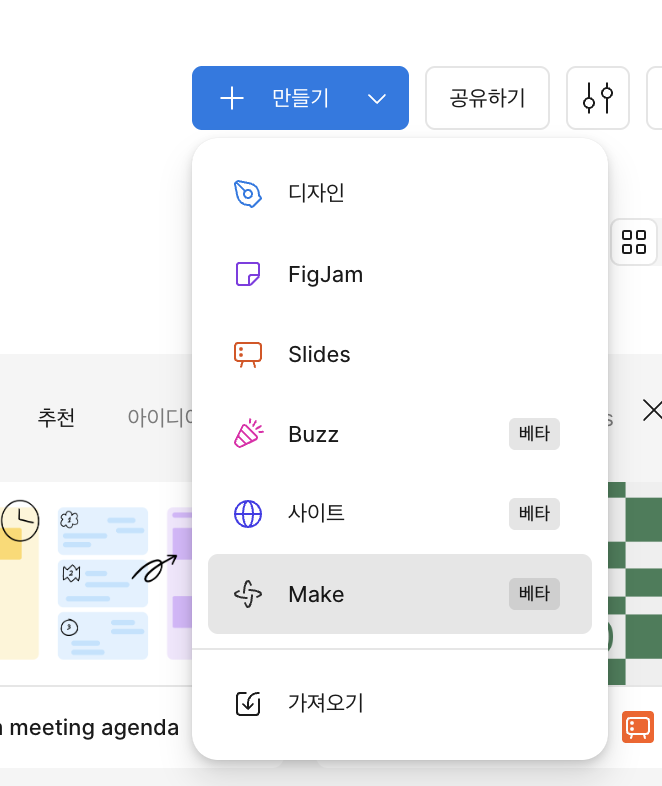Click the plus icon in 만들기 button
Viewport: 662px width, 786px height.
(232, 98)
